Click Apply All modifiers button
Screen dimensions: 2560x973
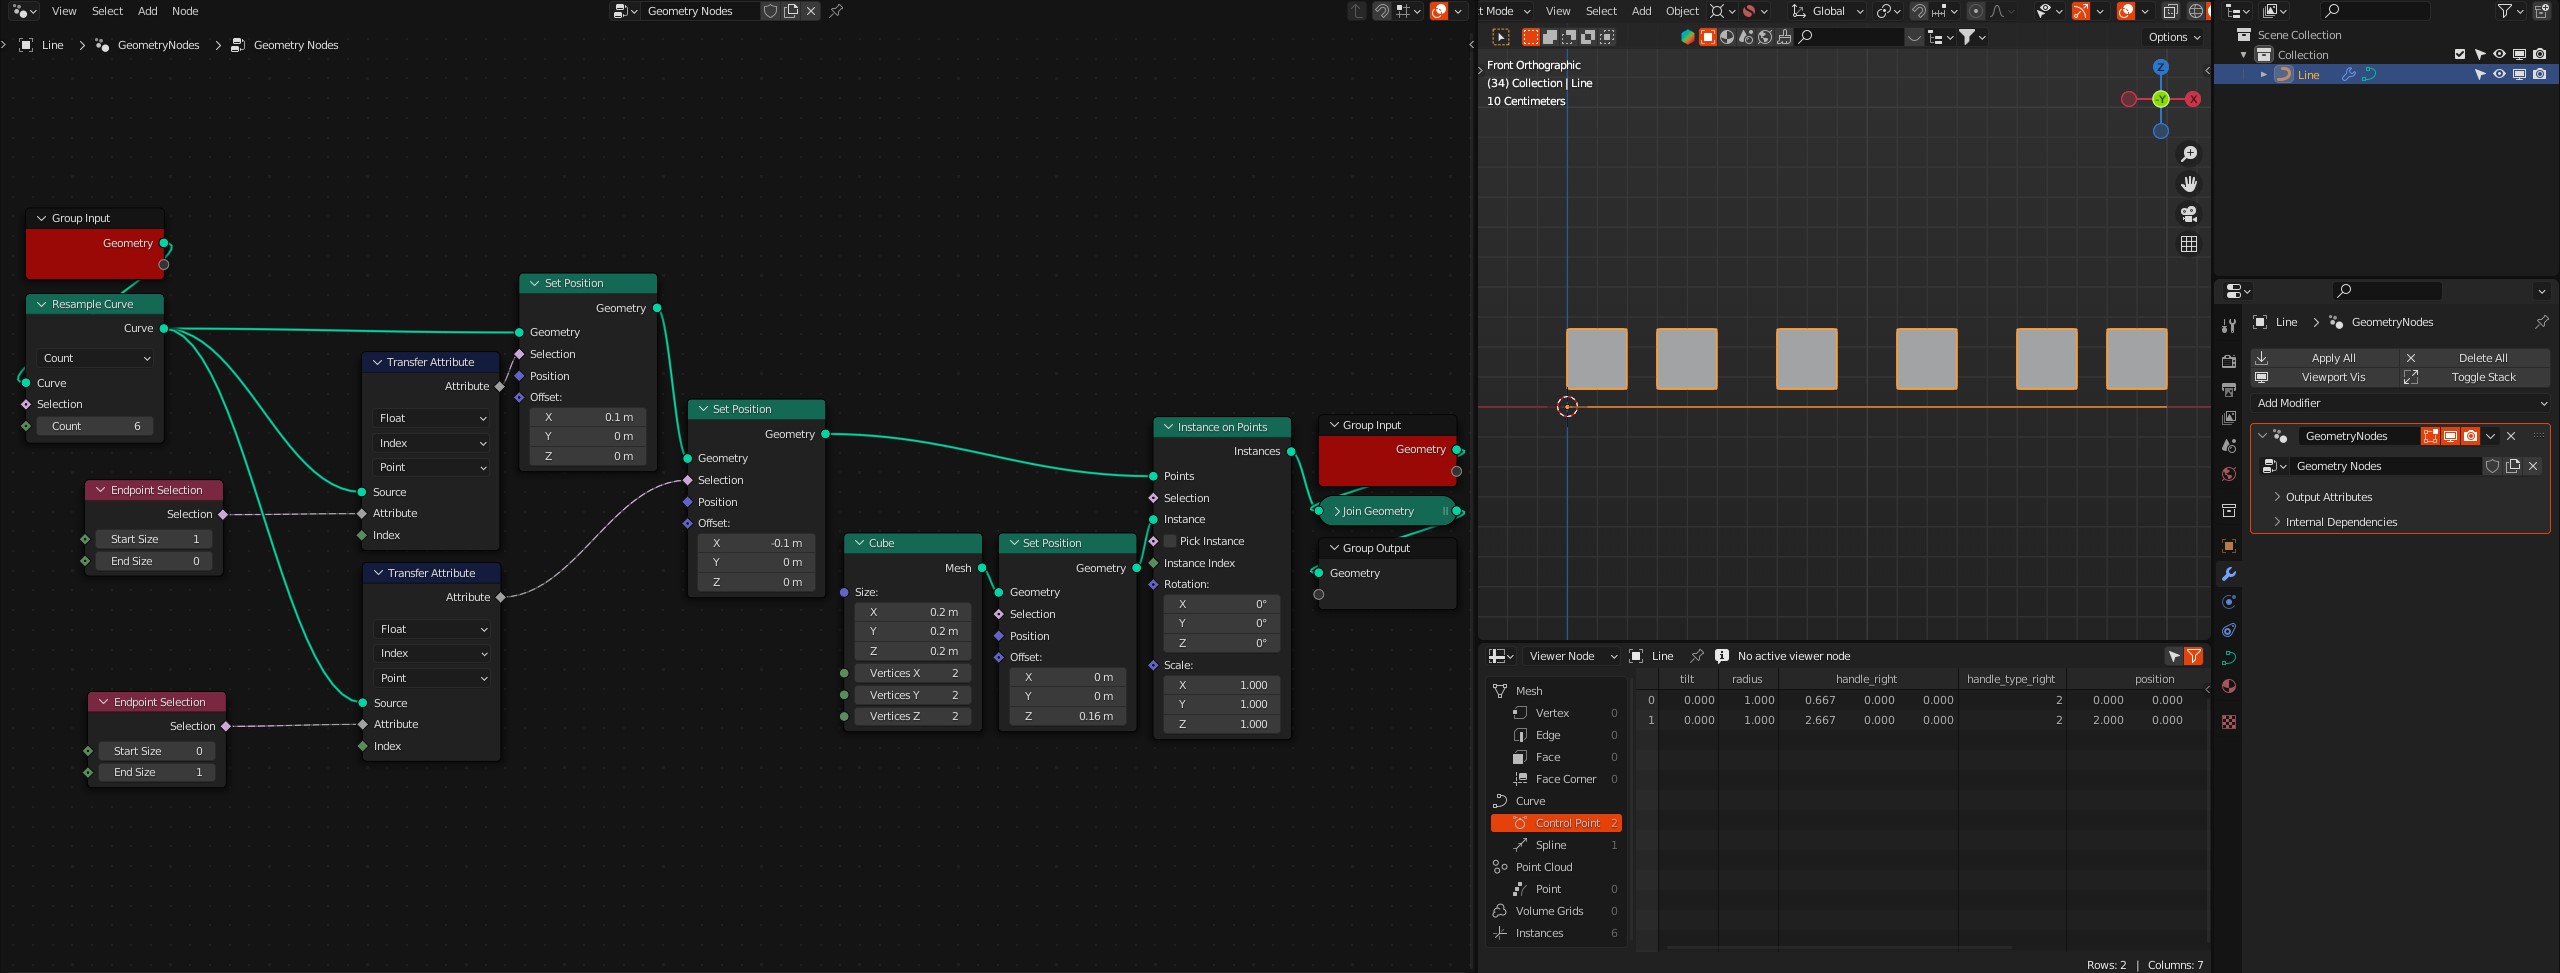[2325, 358]
